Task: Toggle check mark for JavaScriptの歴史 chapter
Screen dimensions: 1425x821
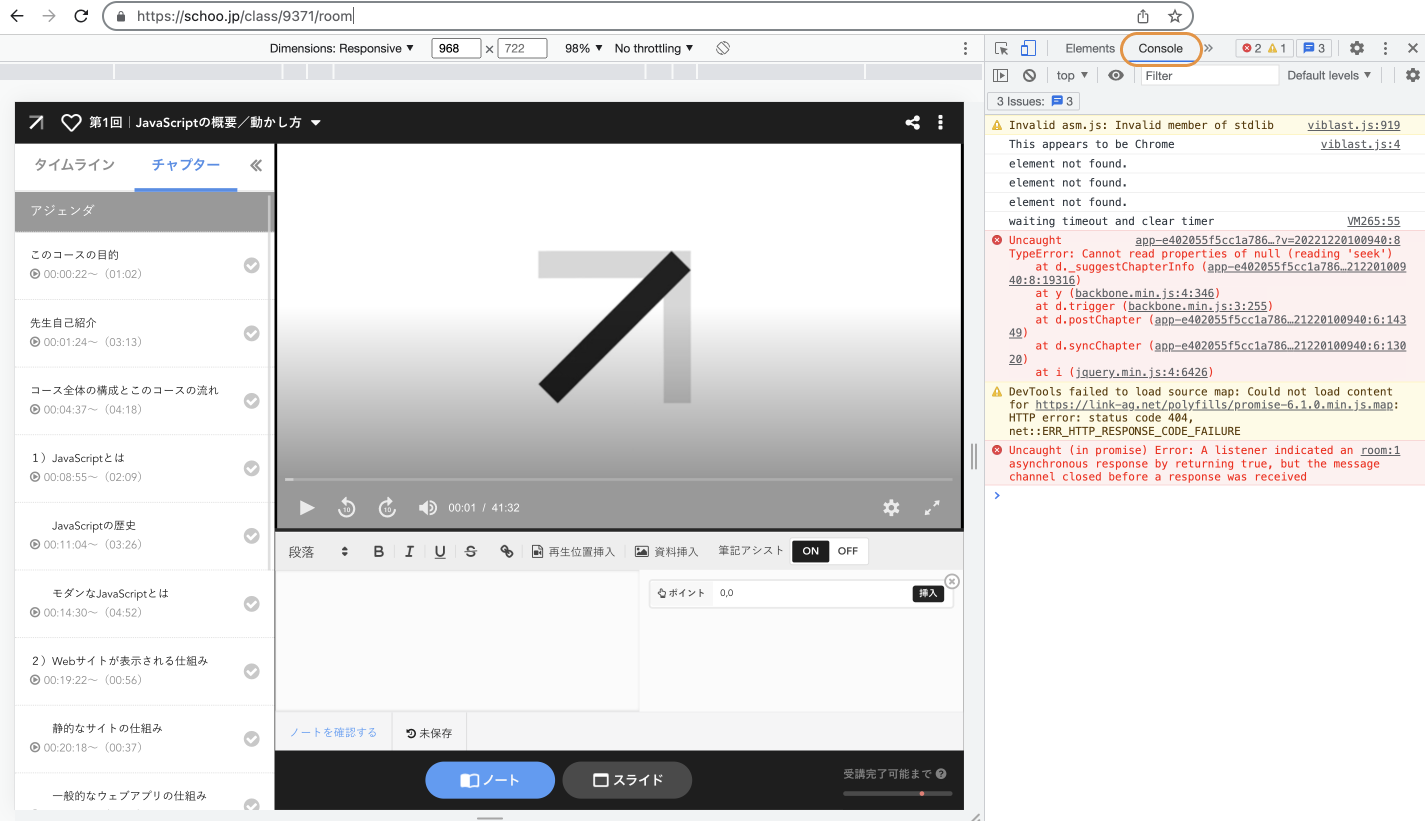Action: [x=252, y=536]
